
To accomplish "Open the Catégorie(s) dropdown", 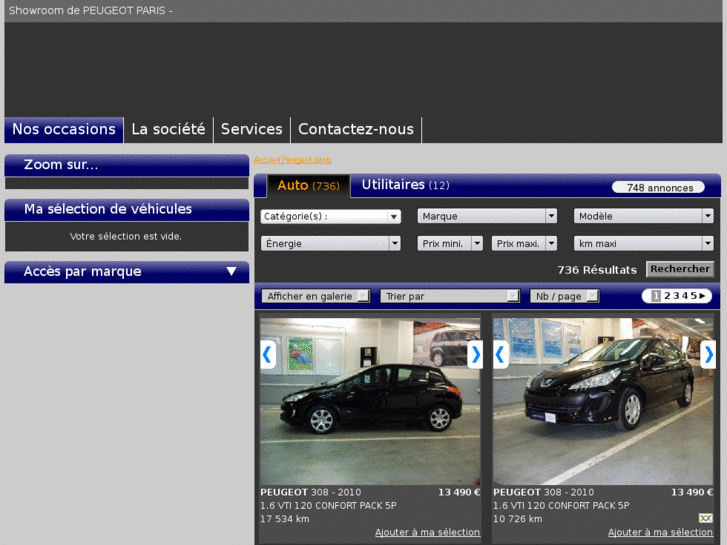I will point(331,217).
